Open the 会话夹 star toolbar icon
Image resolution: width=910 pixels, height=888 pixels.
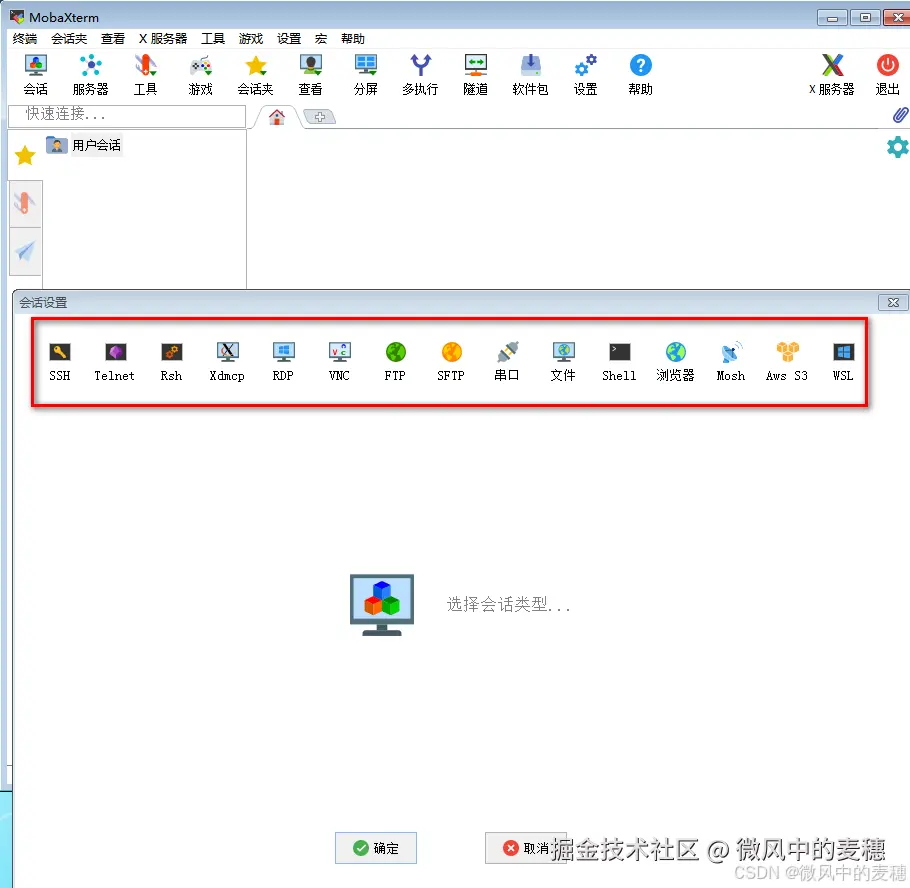(x=255, y=75)
